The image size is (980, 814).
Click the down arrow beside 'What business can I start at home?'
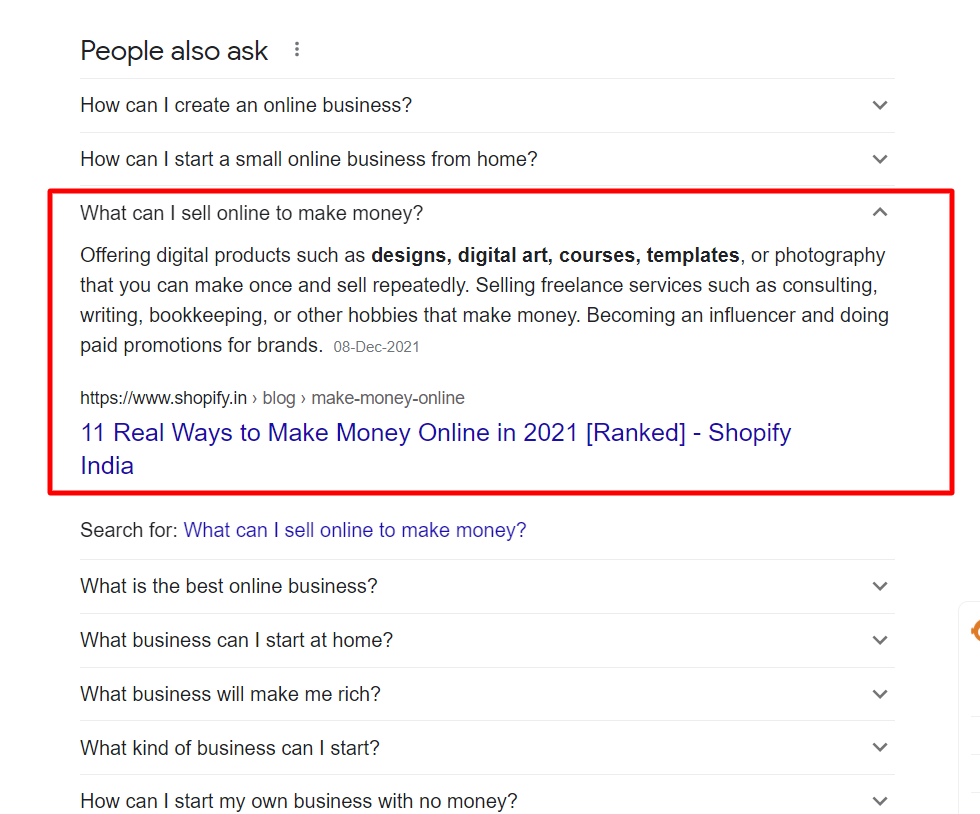(x=880, y=640)
